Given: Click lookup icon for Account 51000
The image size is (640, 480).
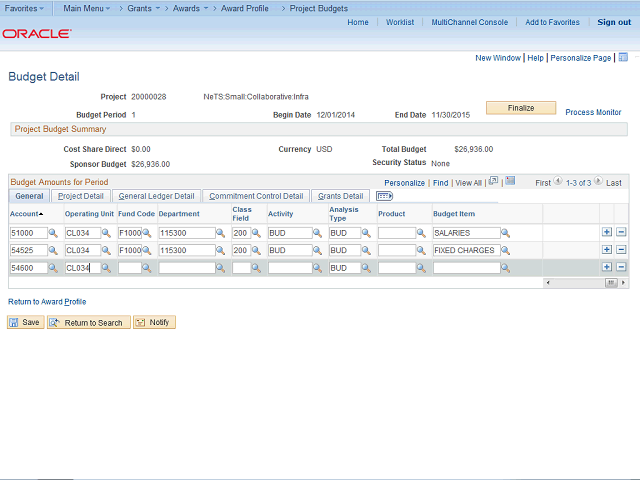Looking at the screenshot, I should coord(54,233).
